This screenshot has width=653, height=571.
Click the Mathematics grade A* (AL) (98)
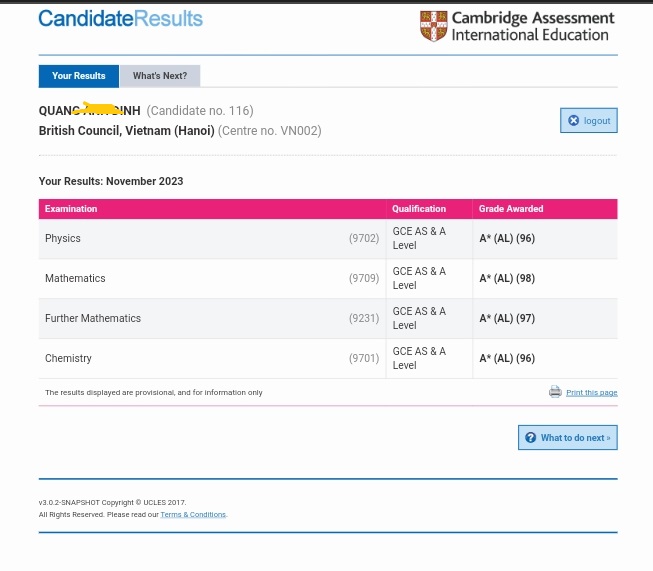click(x=507, y=279)
